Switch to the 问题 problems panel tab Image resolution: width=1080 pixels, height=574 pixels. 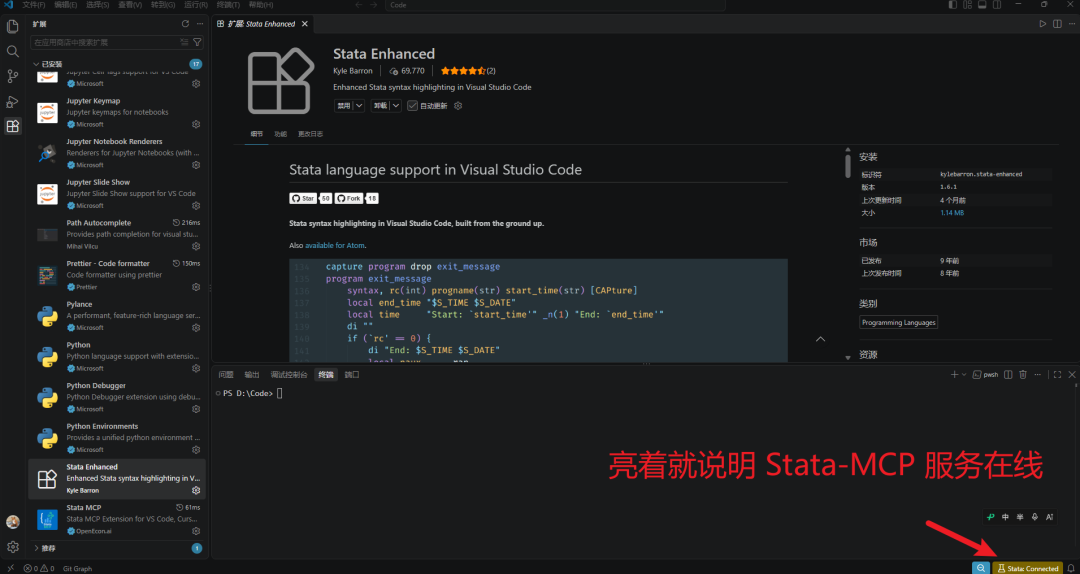(226, 375)
